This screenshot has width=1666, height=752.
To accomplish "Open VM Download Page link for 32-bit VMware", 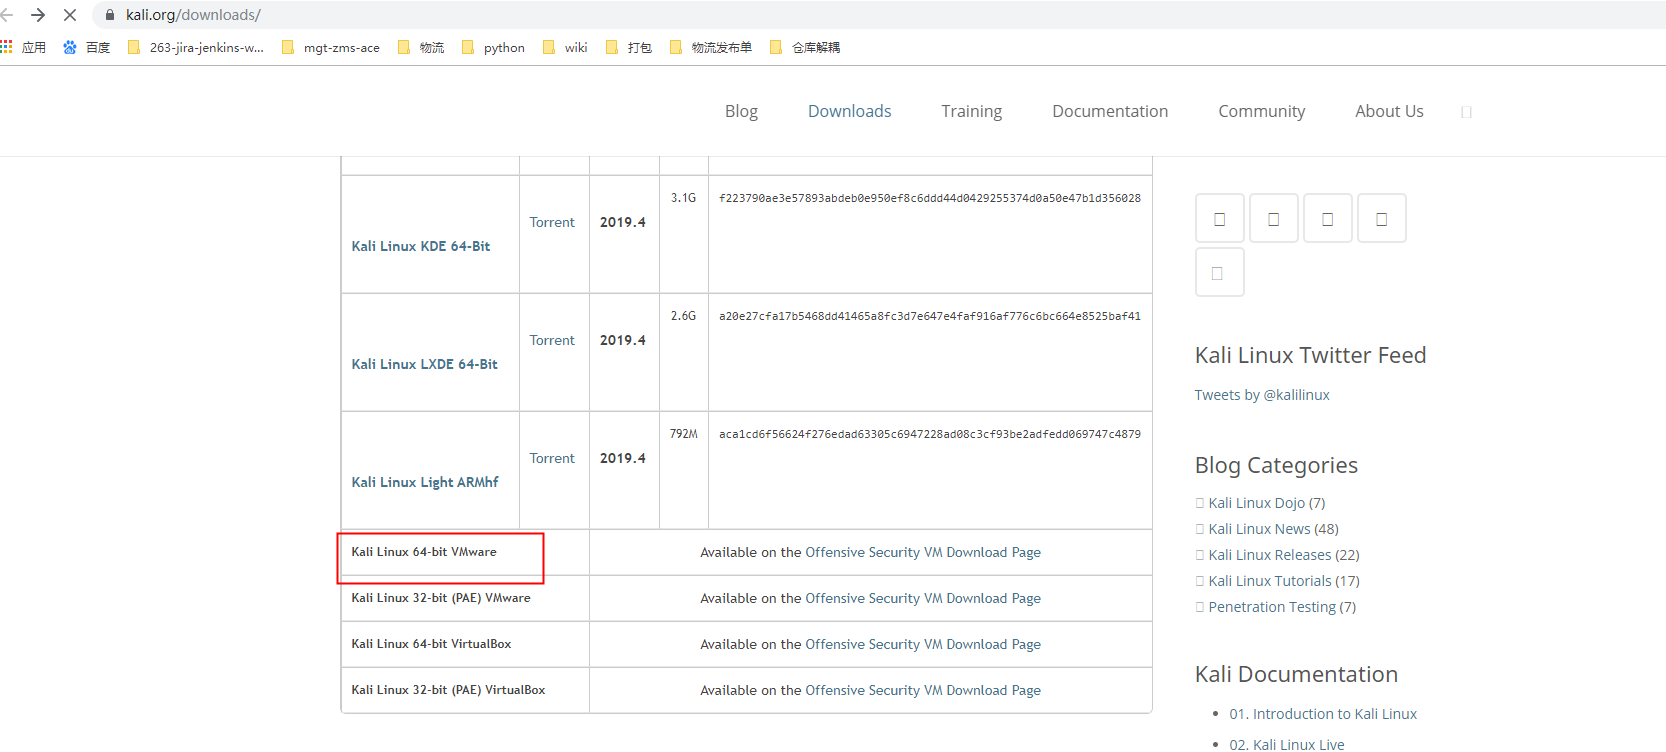I will point(923,598).
